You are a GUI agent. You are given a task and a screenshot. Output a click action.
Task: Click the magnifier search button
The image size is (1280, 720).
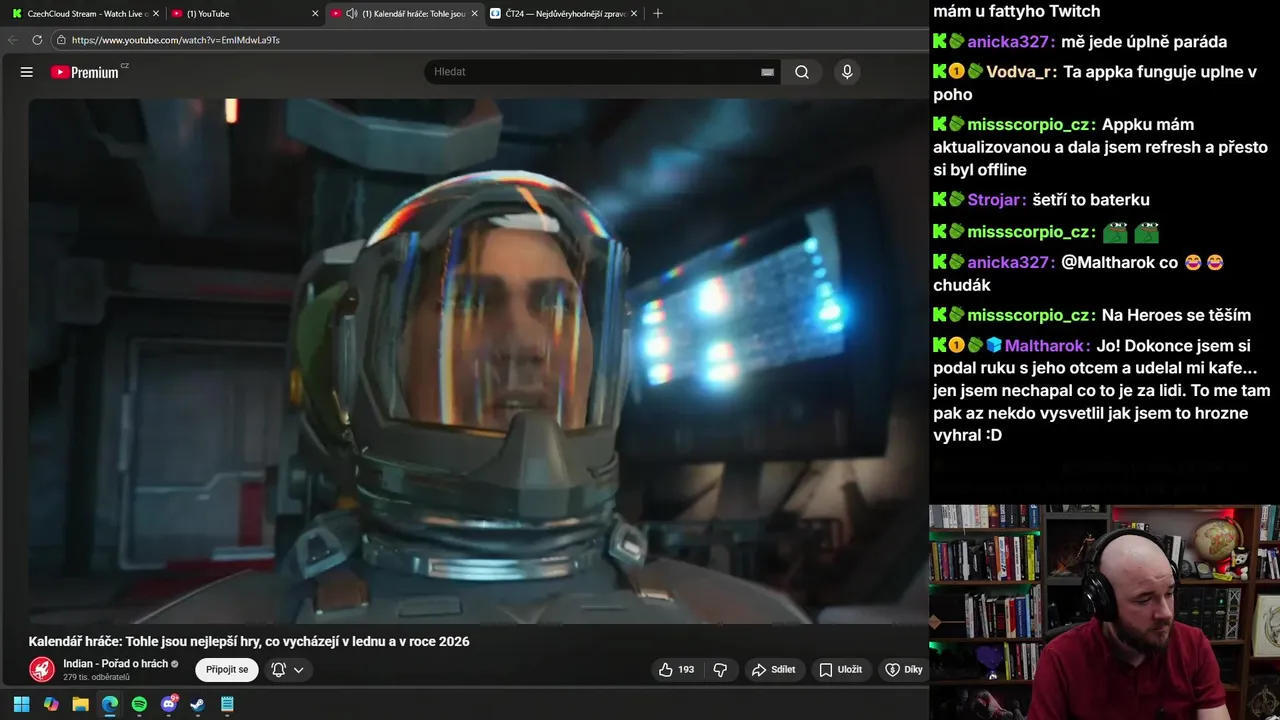coord(802,72)
